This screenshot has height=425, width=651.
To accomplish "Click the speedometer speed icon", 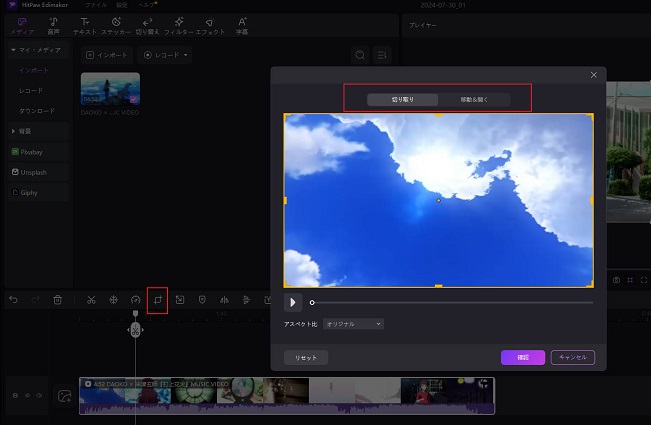I will pyautogui.click(x=135, y=300).
